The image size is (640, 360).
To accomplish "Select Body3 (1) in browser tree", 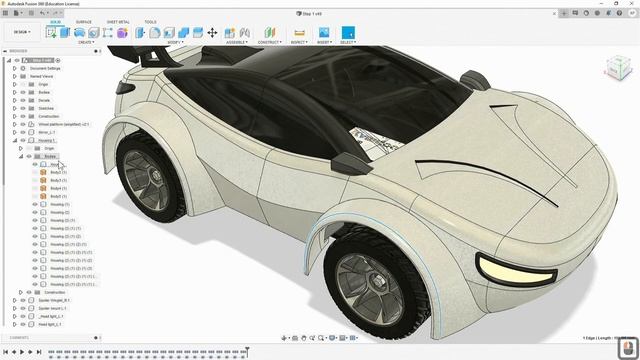I will pos(58,180).
